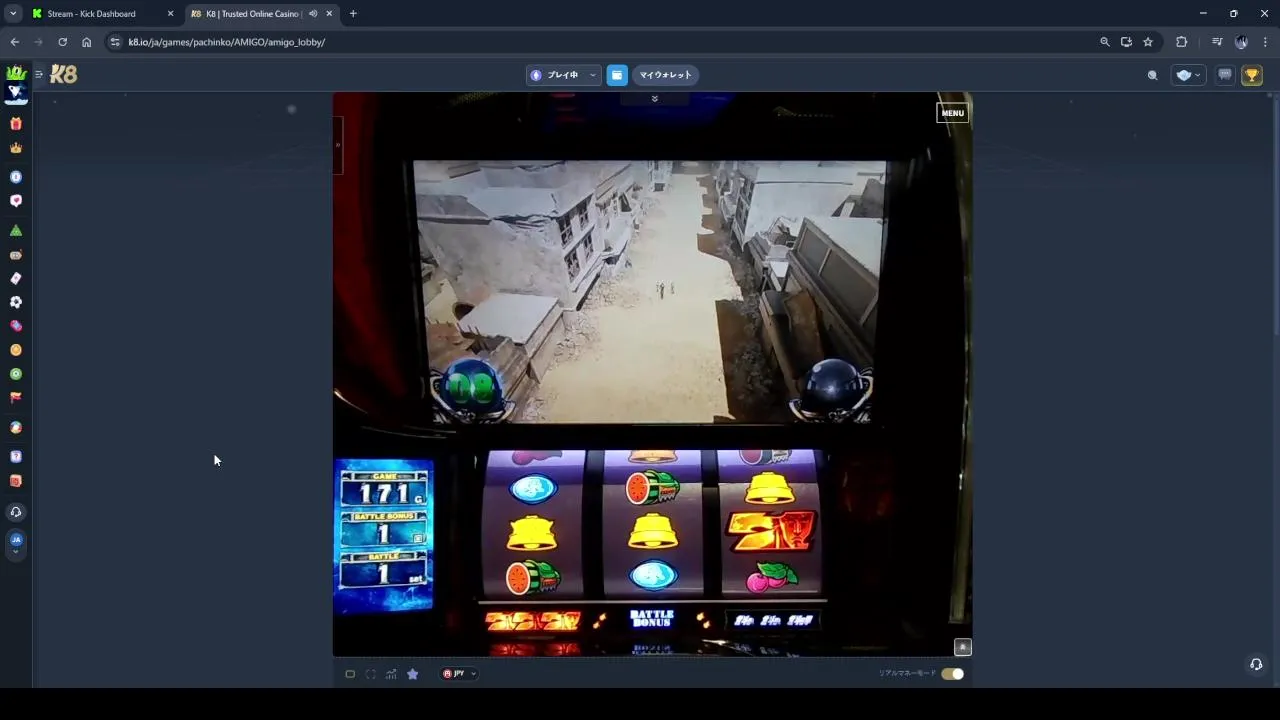Open the browser three-dot menu
1280x720 pixels.
(x=1266, y=42)
